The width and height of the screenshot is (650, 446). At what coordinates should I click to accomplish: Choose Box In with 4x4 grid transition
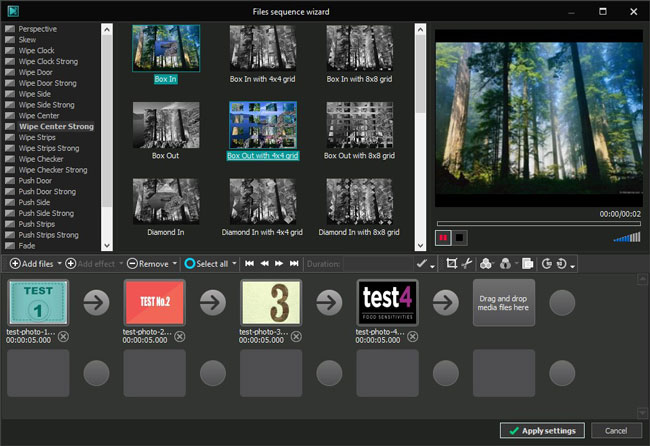click(263, 48)
